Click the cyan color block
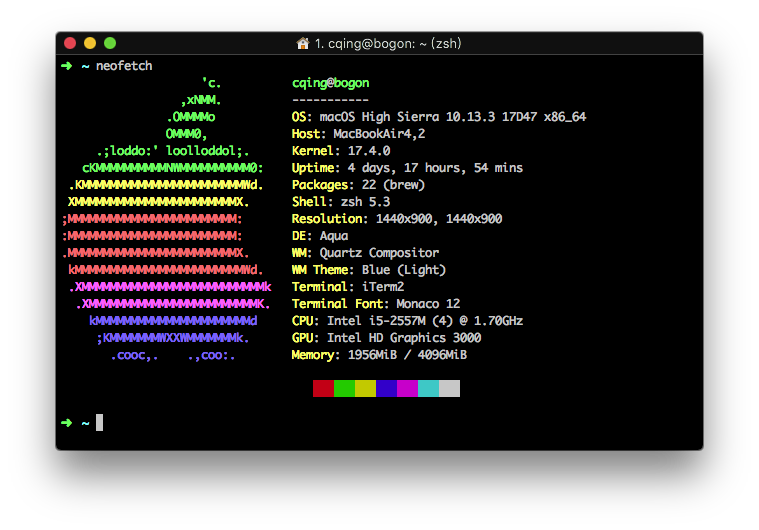759x530 pixels. (x=428, y=389)
